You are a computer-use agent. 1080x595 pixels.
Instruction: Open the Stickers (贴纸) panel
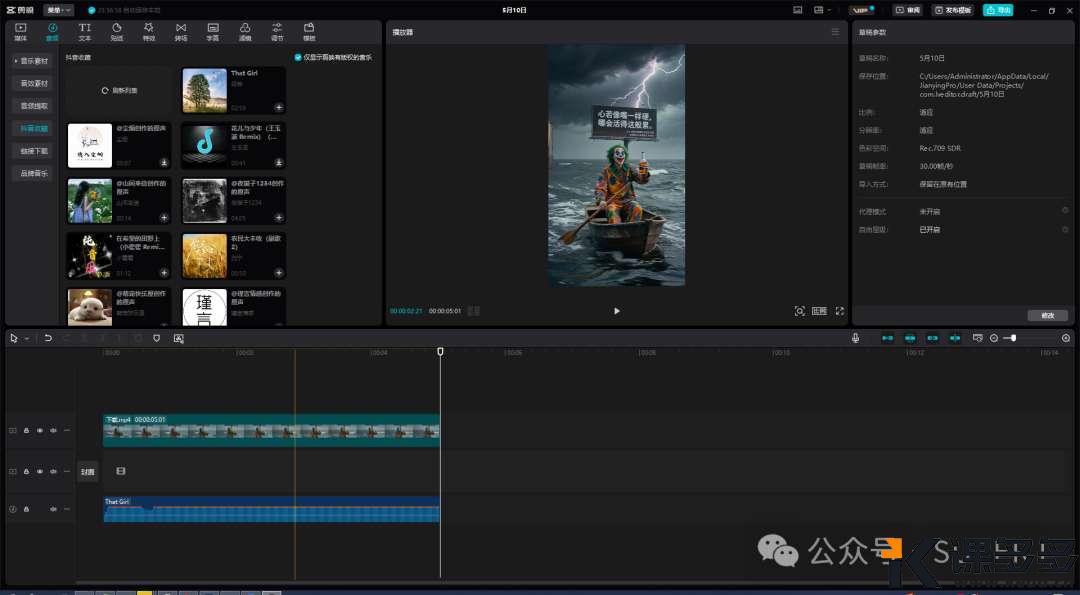tap(116, 32)
